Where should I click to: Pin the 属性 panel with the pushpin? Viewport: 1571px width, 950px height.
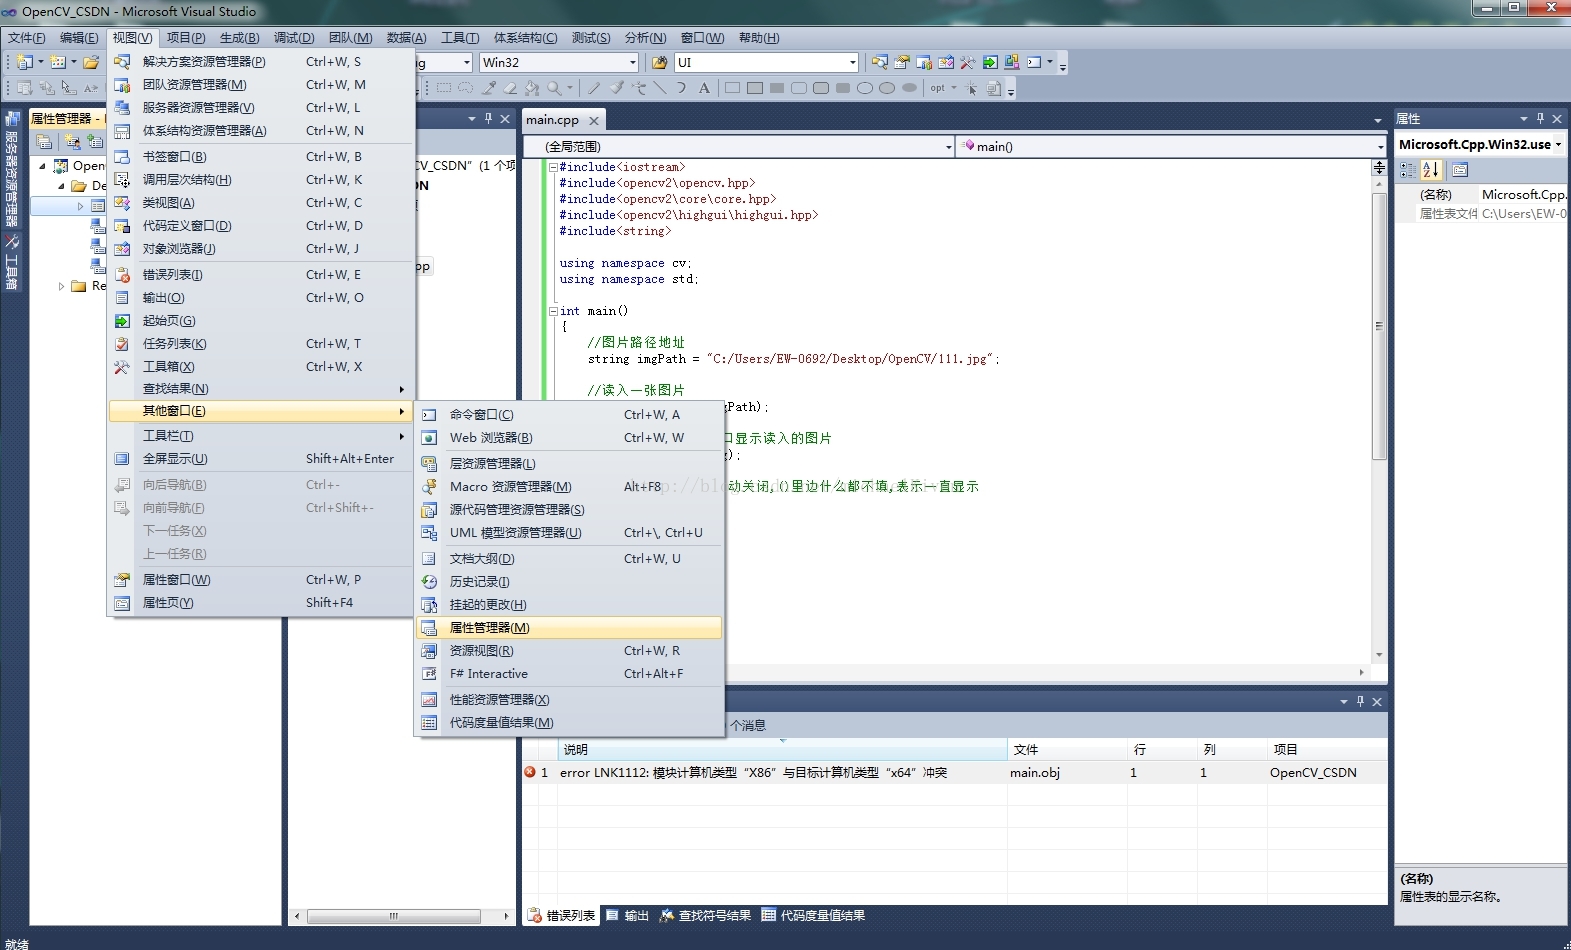click(x=1540, y=118)
